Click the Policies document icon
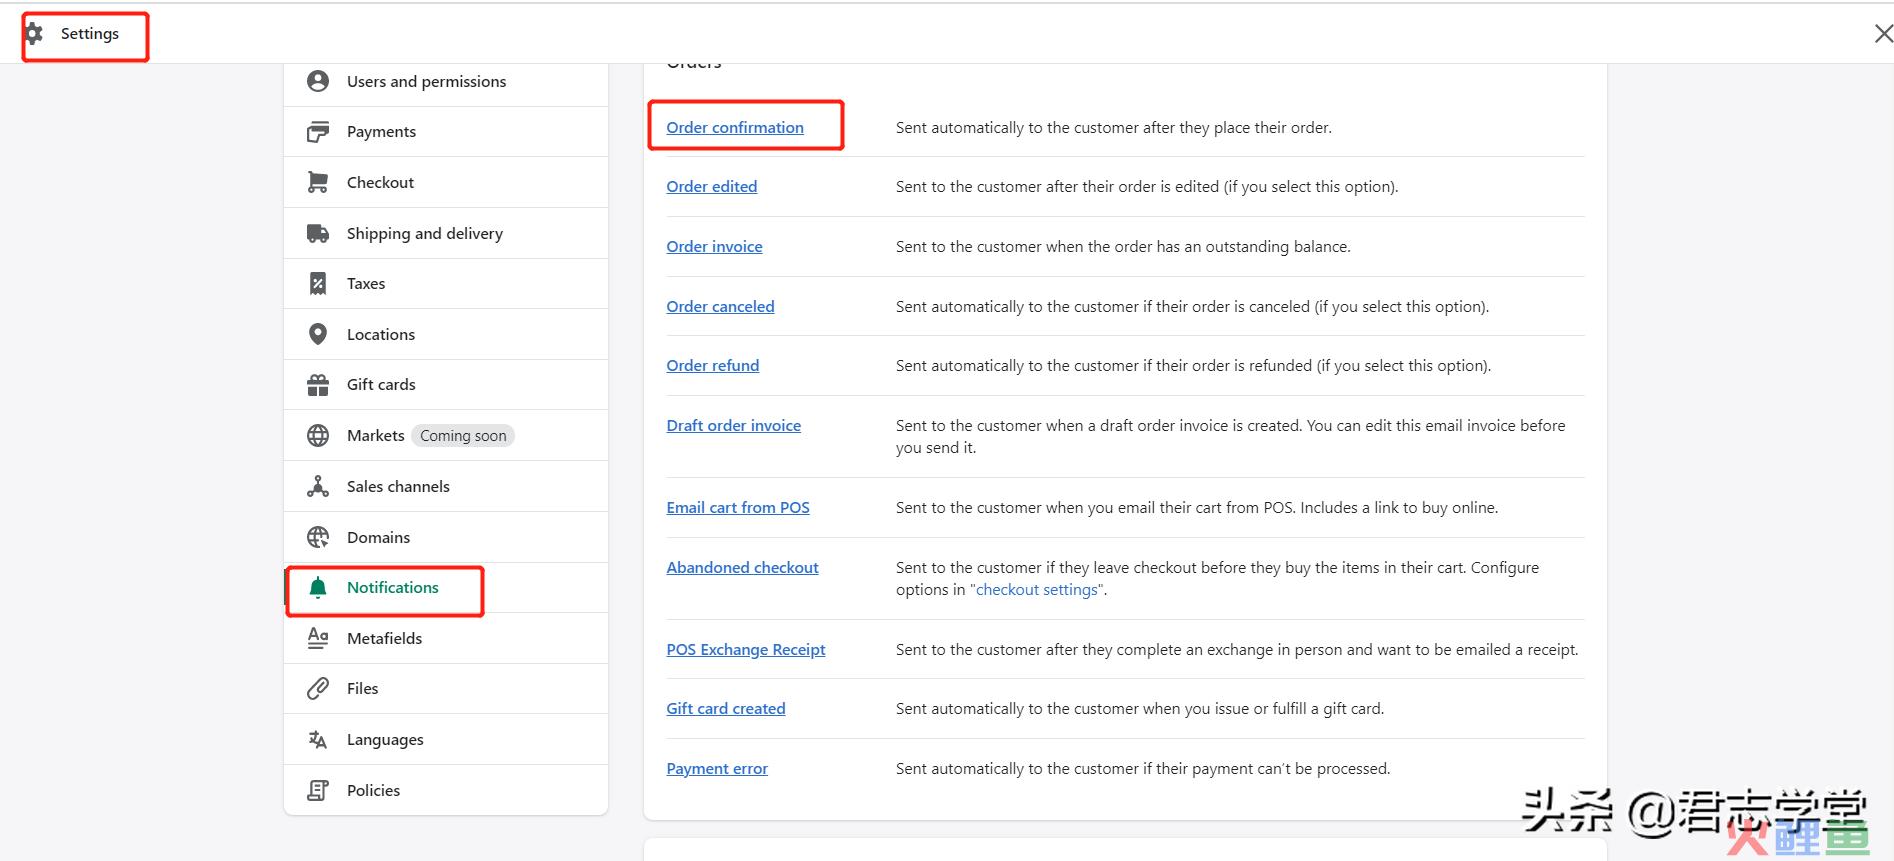Screen dimensions: 1894x861 tap(318, 790)
